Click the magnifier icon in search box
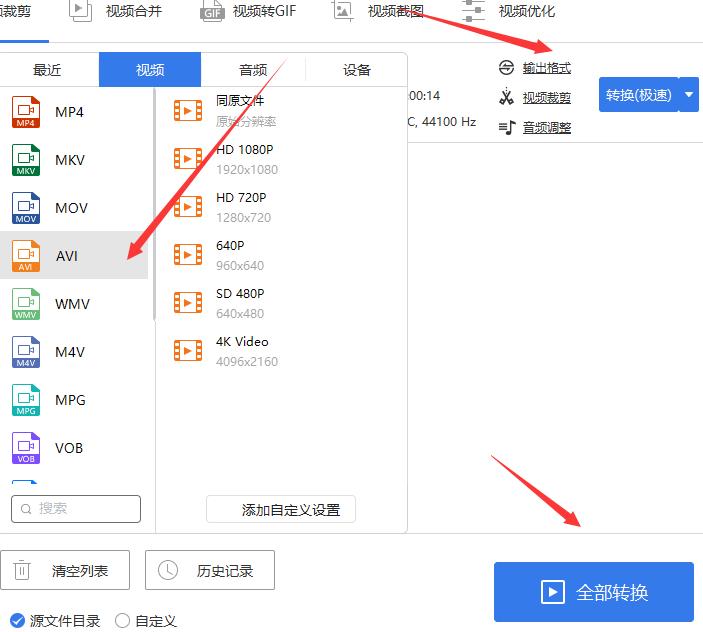The height and width of the screenshot is (632, 703). click(x=26, y=509)
